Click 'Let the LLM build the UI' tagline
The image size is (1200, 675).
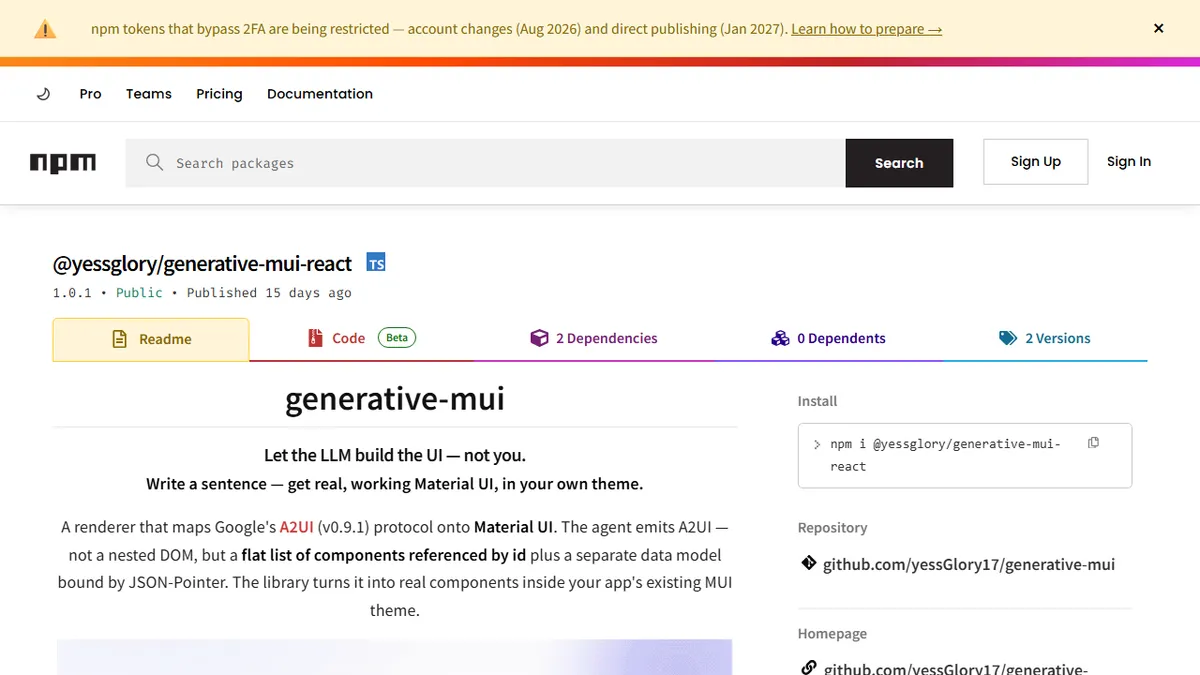tap(395, 455)
